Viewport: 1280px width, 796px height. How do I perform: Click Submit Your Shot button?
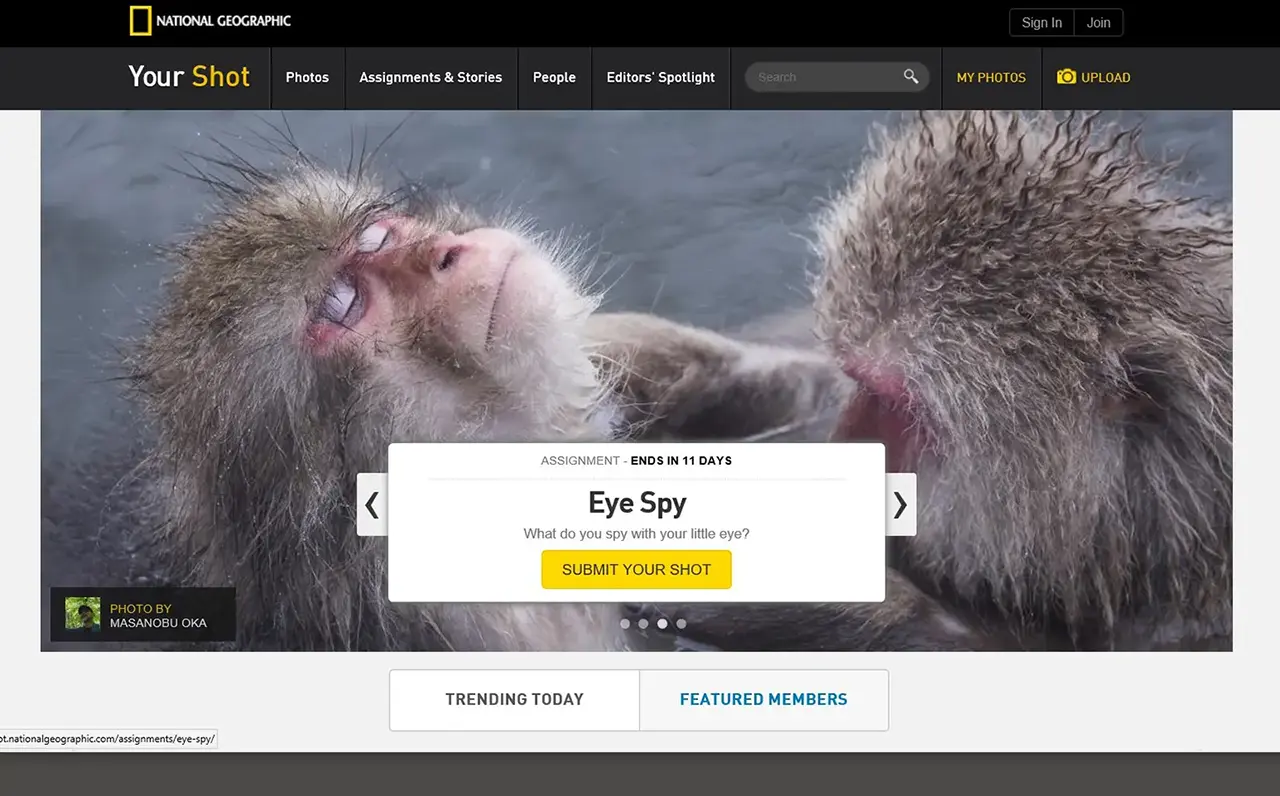pyautogui.click(x=636, y=569)
